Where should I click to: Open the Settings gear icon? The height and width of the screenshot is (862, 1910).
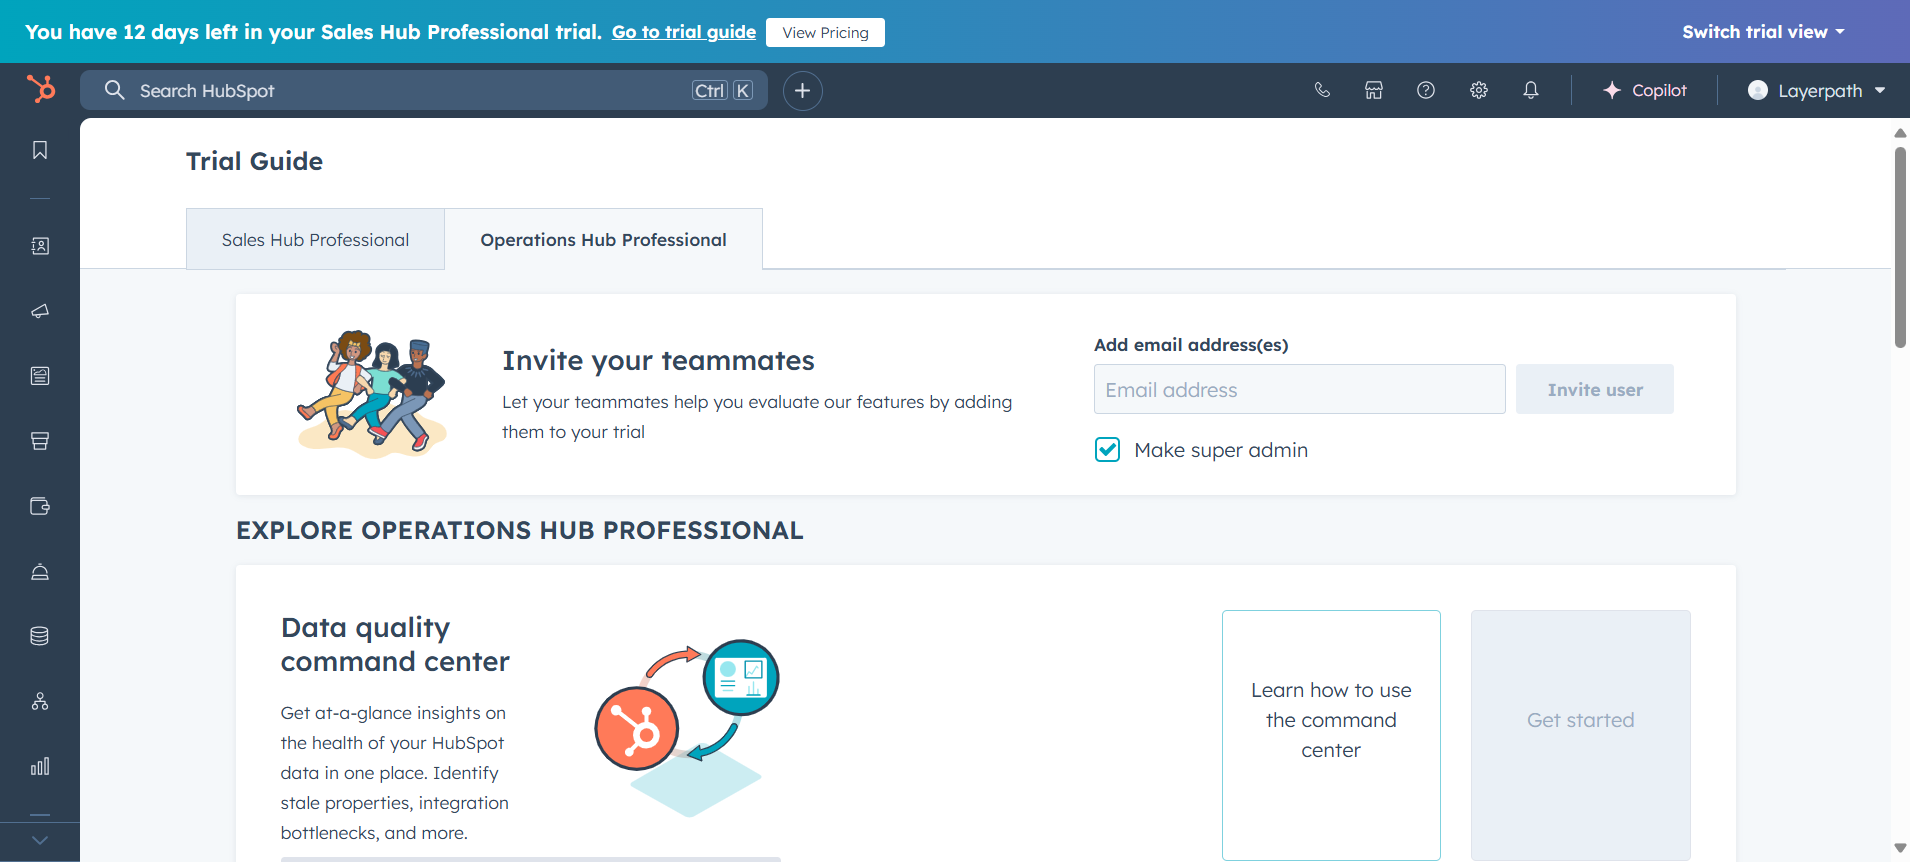[x=1479, y=90]
